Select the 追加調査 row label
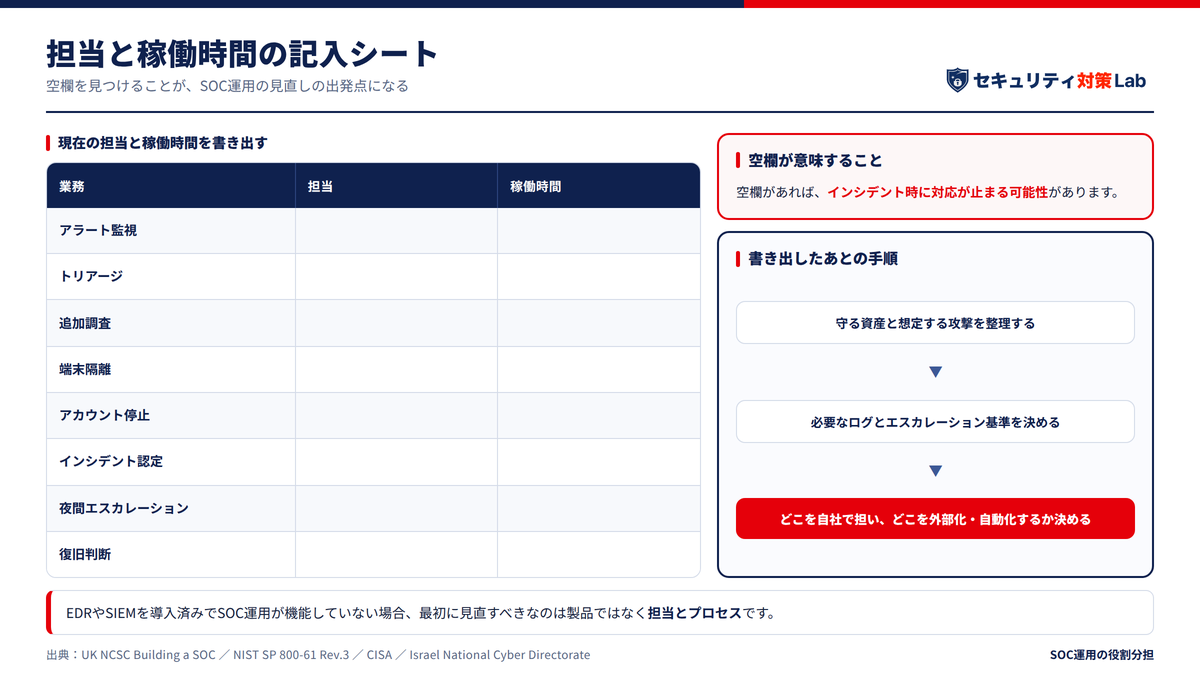 (x=85, y=323)
